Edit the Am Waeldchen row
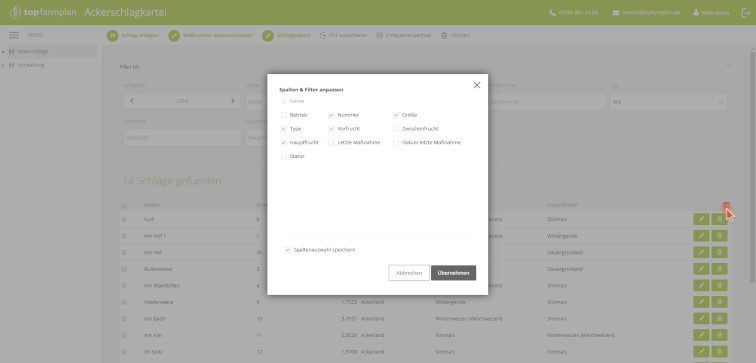Image resolution: width=756 pixels, height=363 pixels. coord(701,285)
